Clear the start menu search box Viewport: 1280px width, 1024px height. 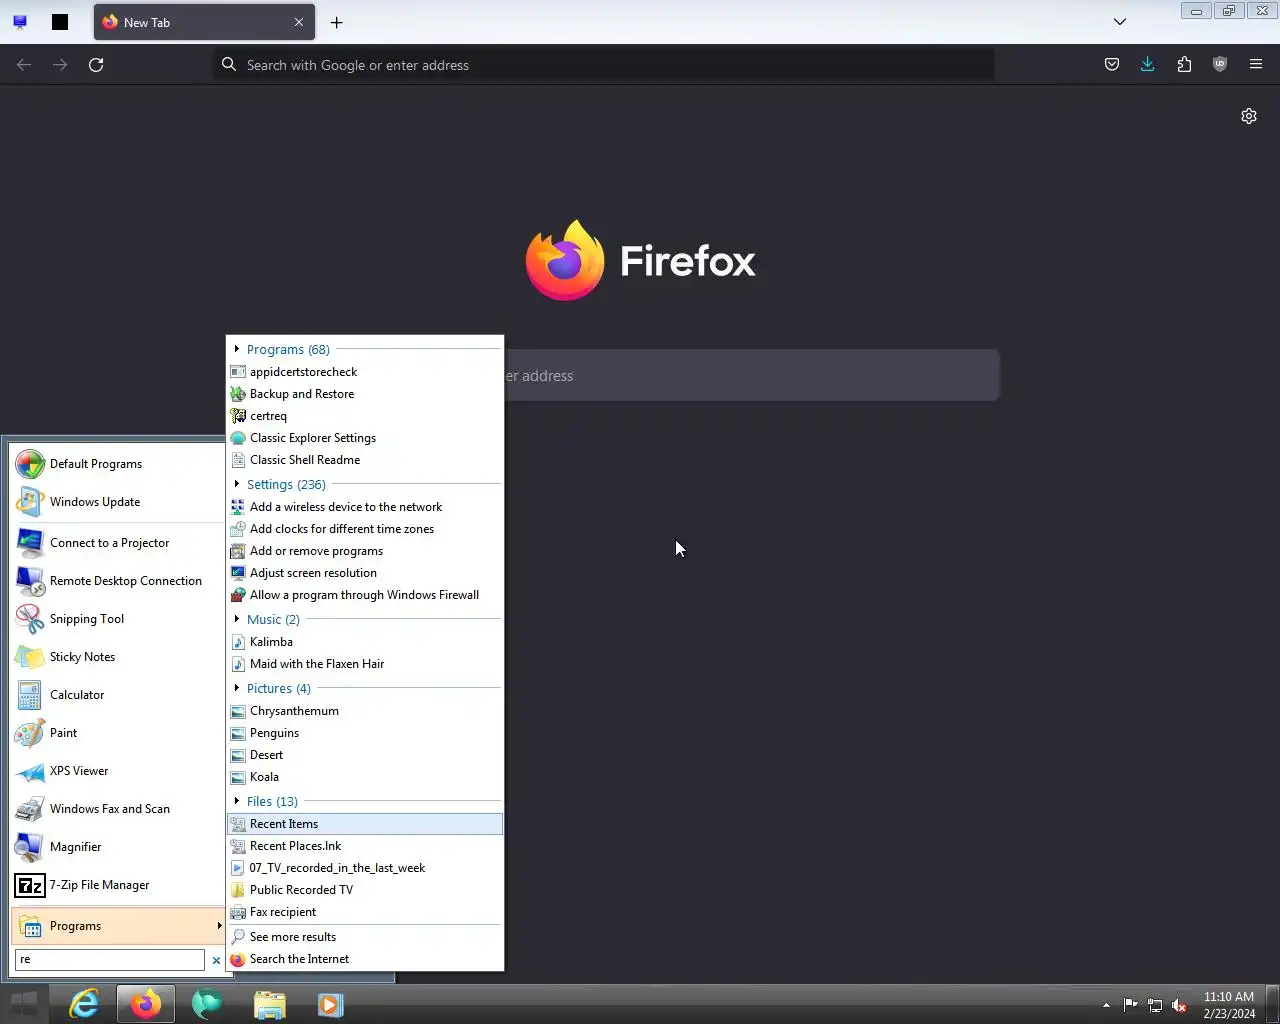(216, 960)
